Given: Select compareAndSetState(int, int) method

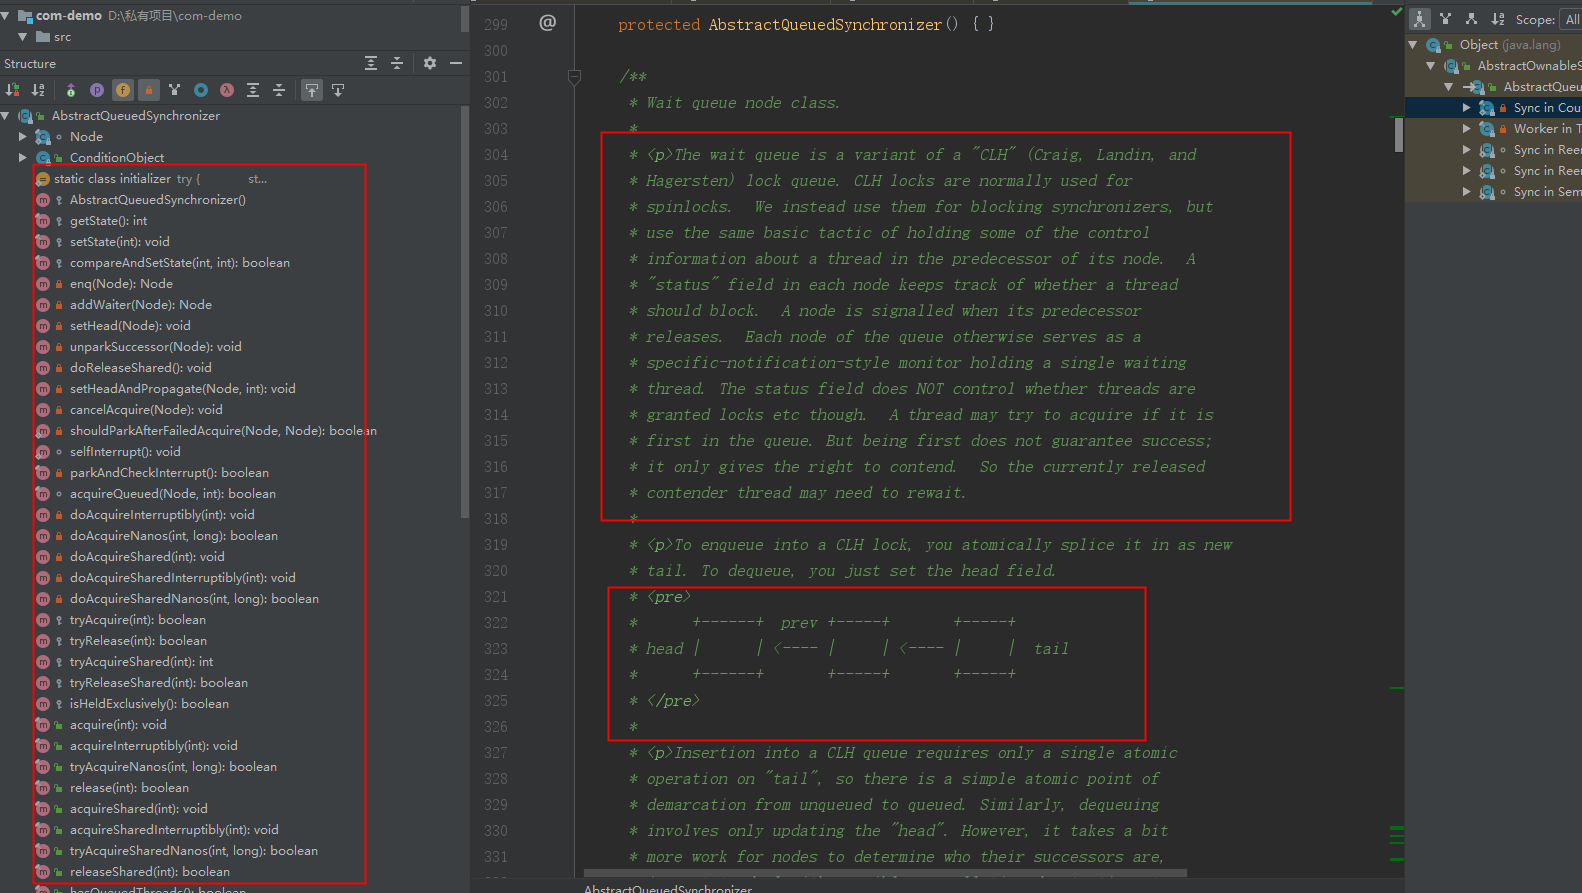Looking at the screenshot, I should point(180,263).
